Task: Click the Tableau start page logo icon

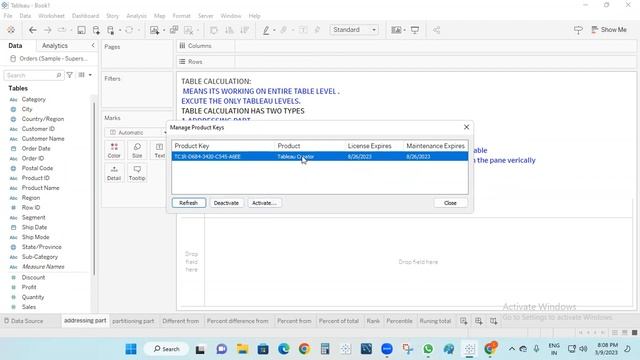Action: (11, 30)
